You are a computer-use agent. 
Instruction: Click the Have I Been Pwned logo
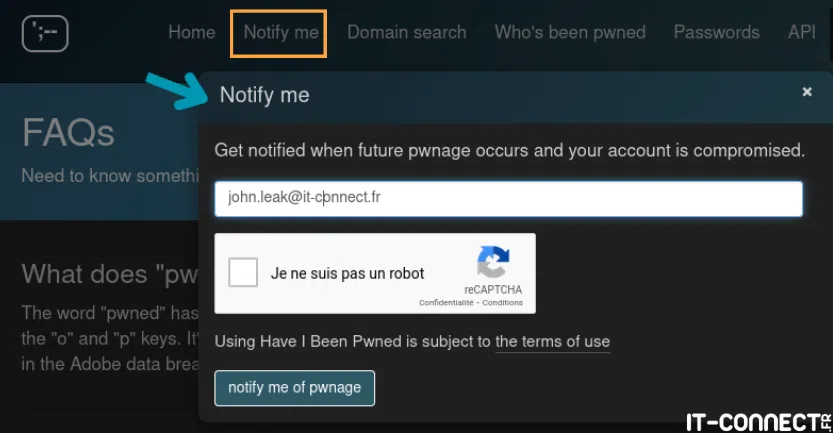[x=45, y=33]
